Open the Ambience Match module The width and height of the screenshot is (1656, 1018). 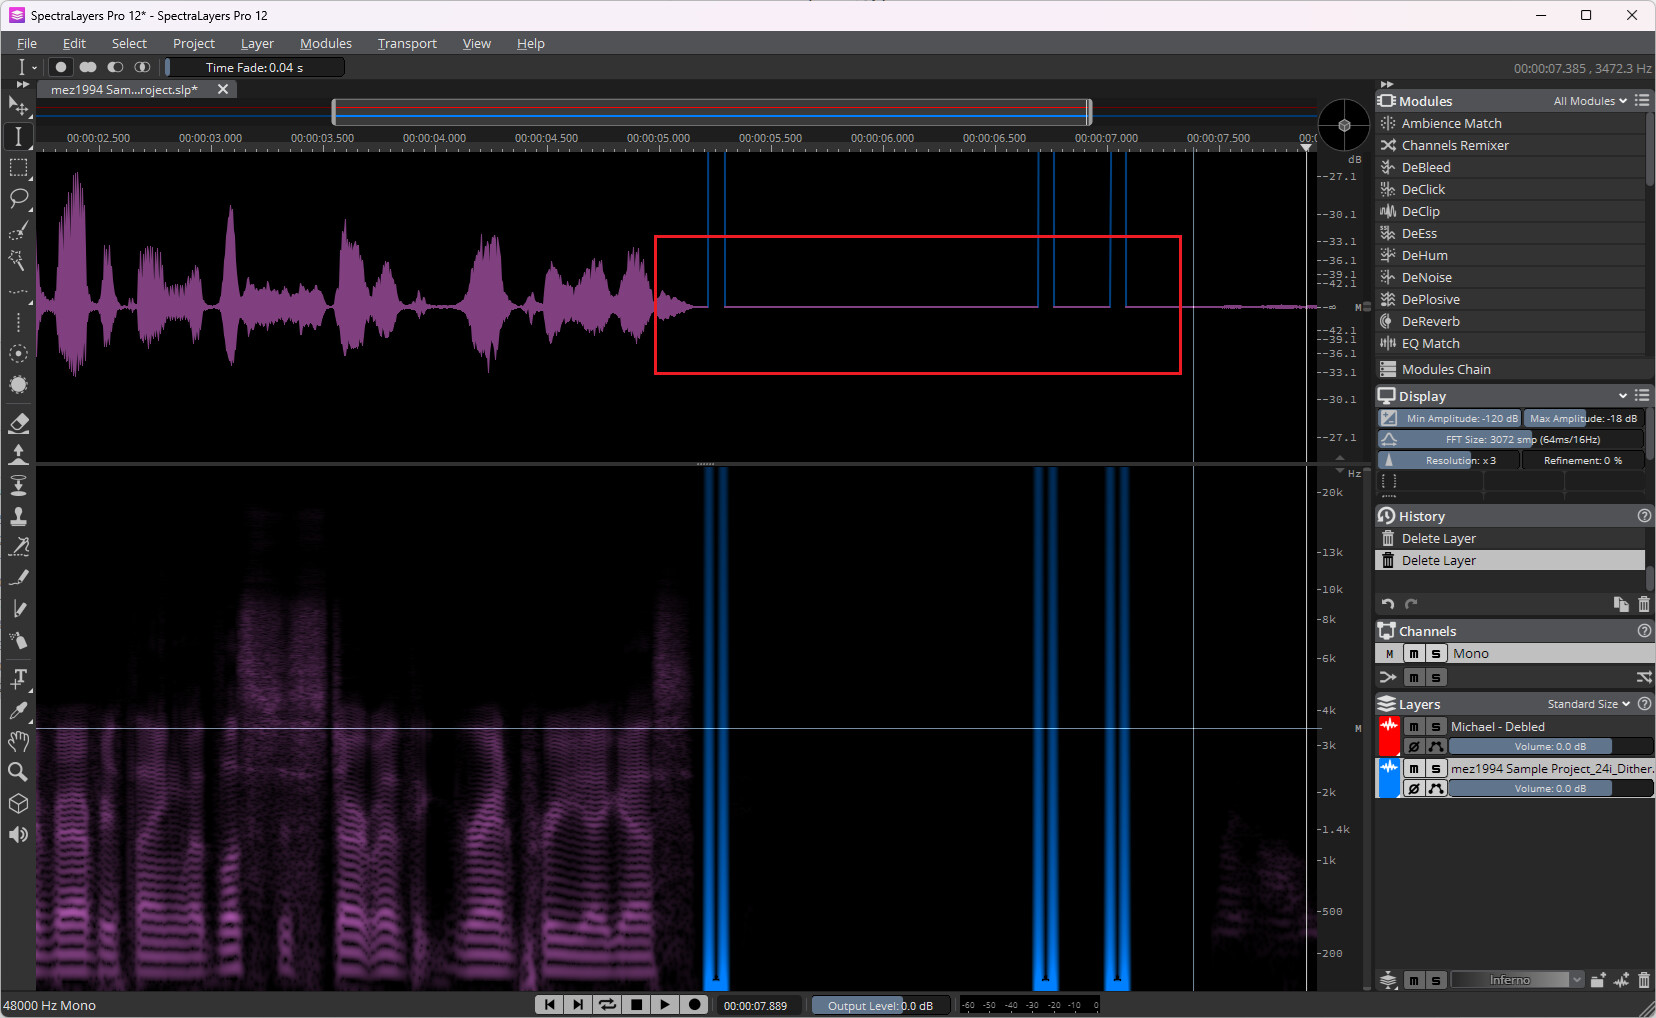coord(1510,123)
